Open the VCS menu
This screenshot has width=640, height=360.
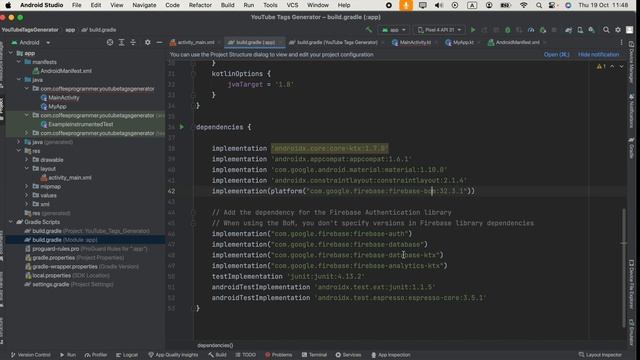292,5
